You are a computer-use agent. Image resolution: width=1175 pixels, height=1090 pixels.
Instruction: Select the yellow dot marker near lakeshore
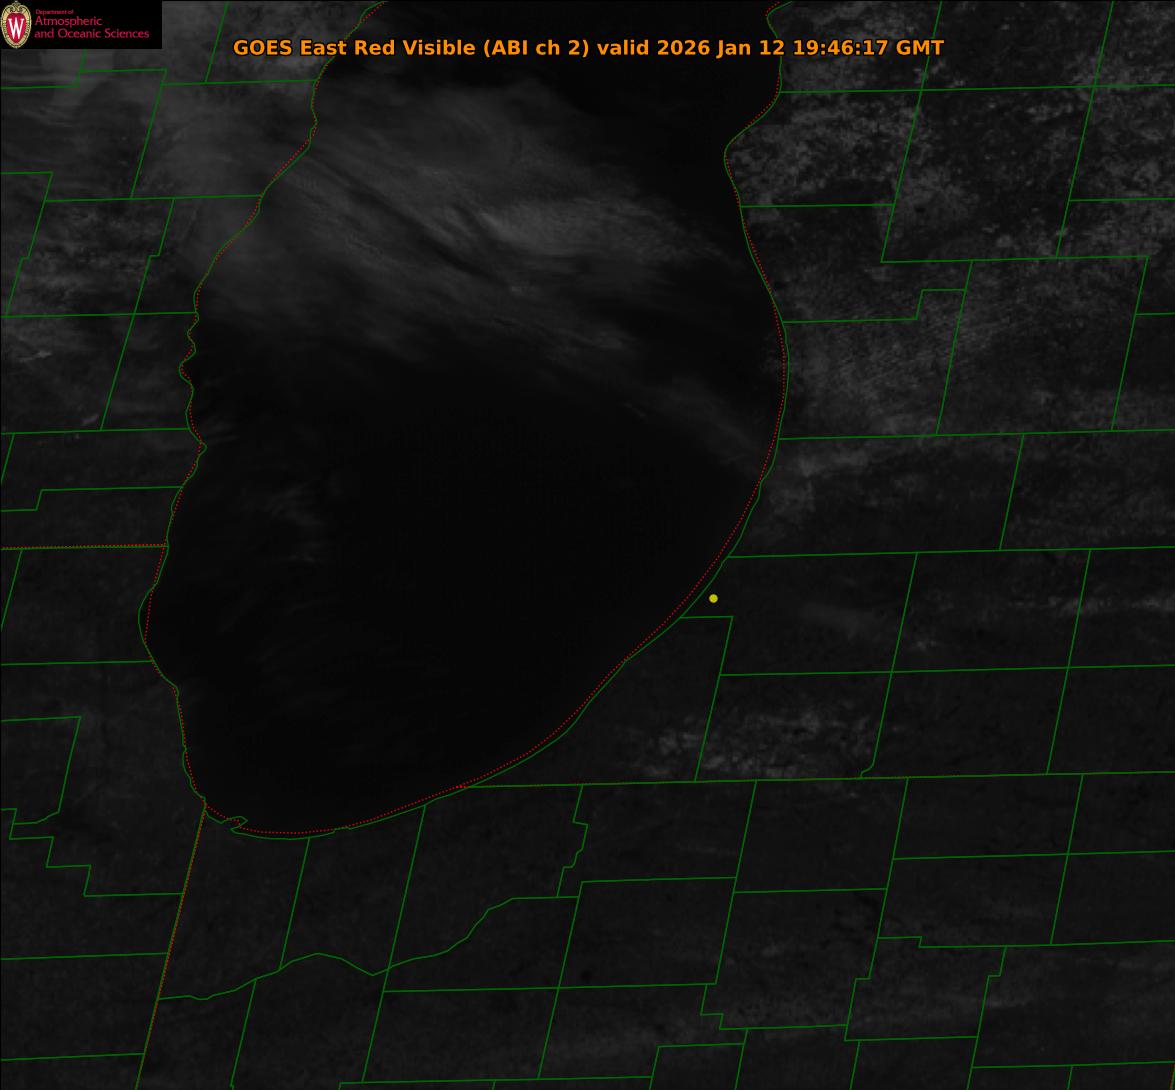(713, 598)
